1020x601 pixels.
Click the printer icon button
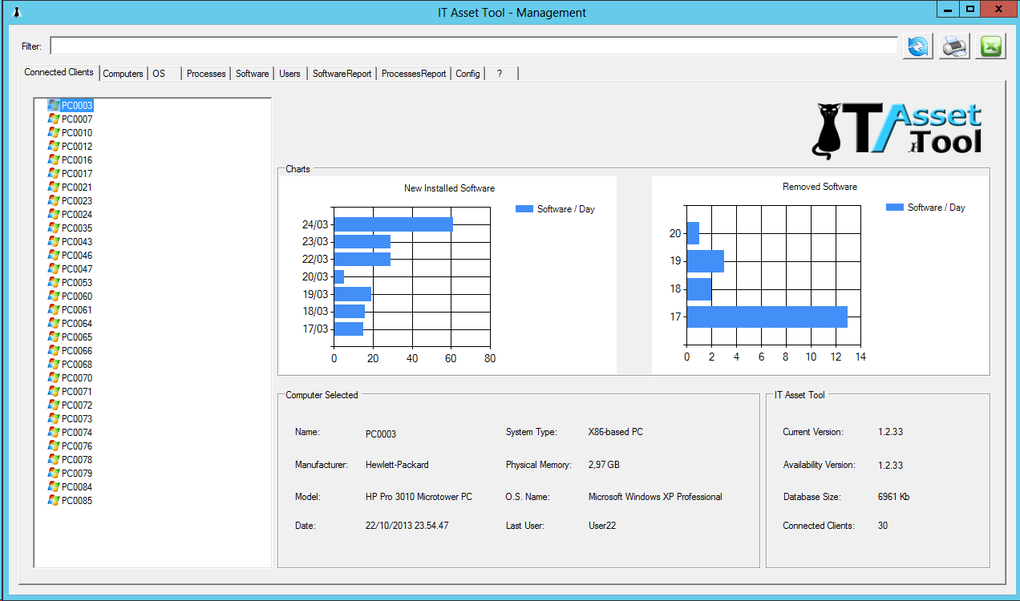pyautogui.click(x=954, y=46)
